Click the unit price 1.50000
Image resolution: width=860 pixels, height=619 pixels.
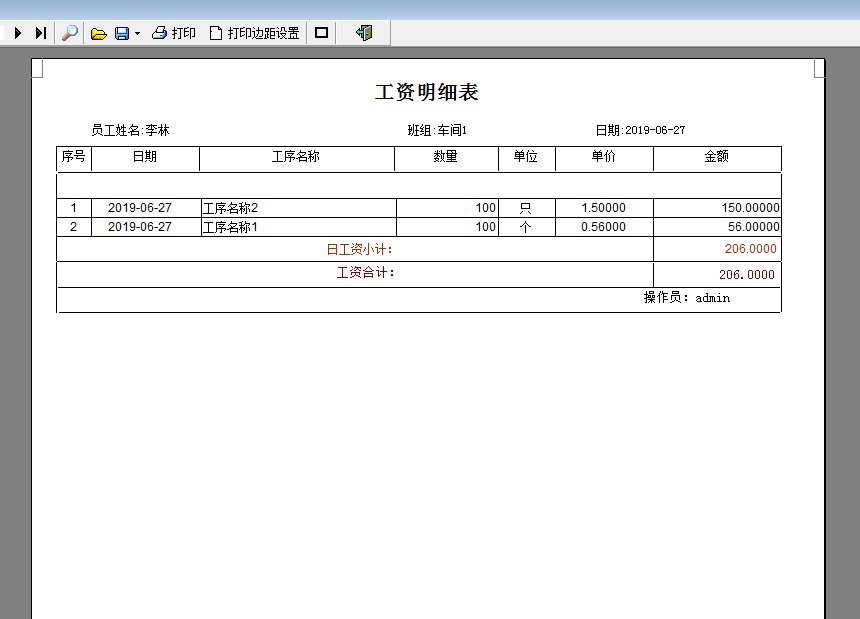coord(603,208)
